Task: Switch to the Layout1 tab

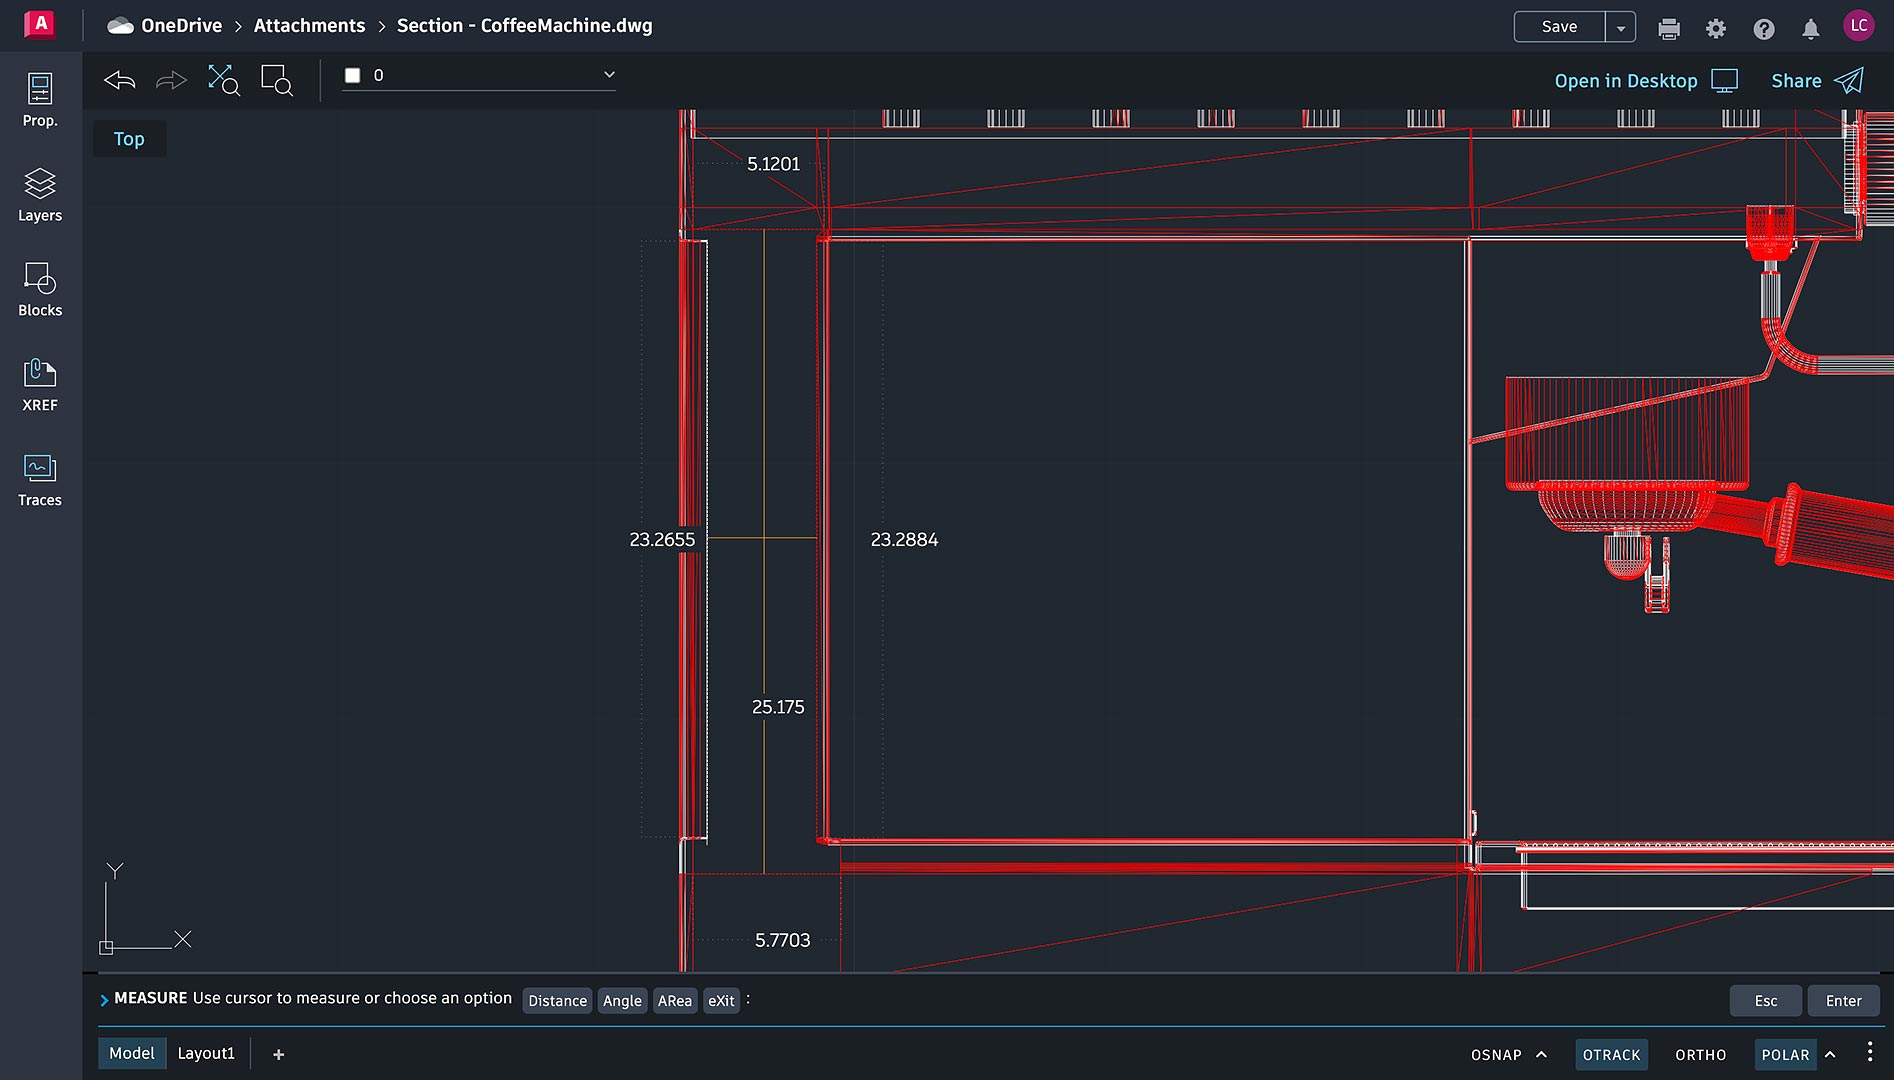Action: click(x=206, y=1053)
